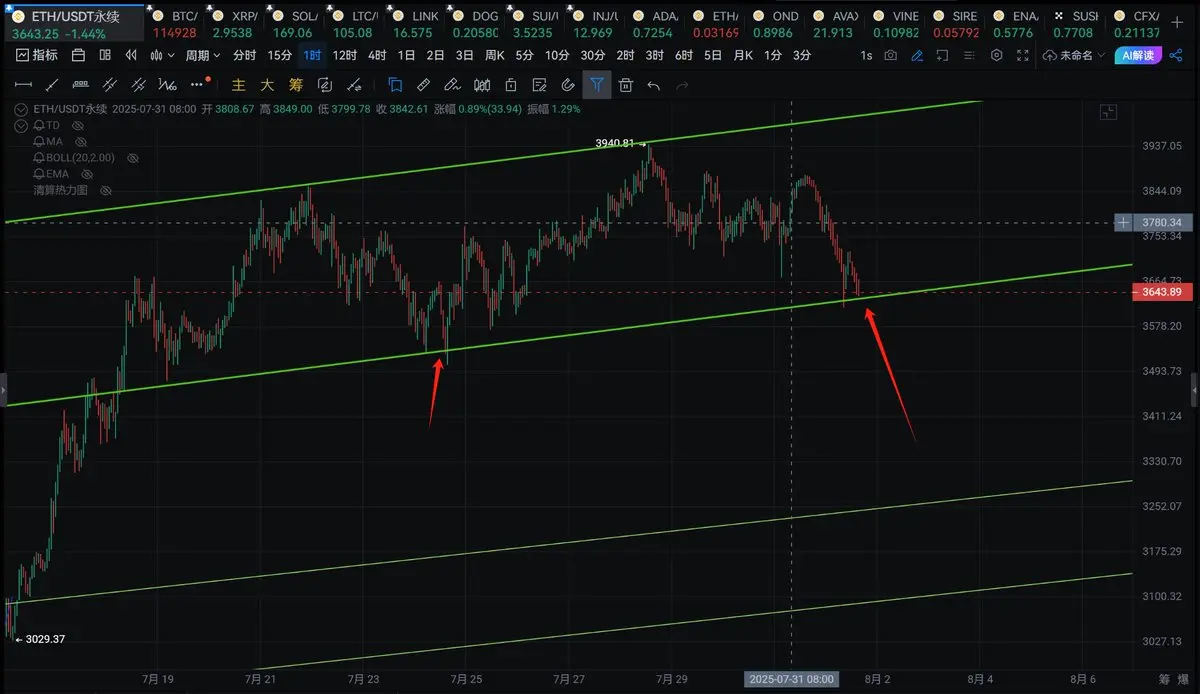Viewport: 1200px width, 694px height.
Task: Open chart settings hexagon icon
Action: (996, 56)
